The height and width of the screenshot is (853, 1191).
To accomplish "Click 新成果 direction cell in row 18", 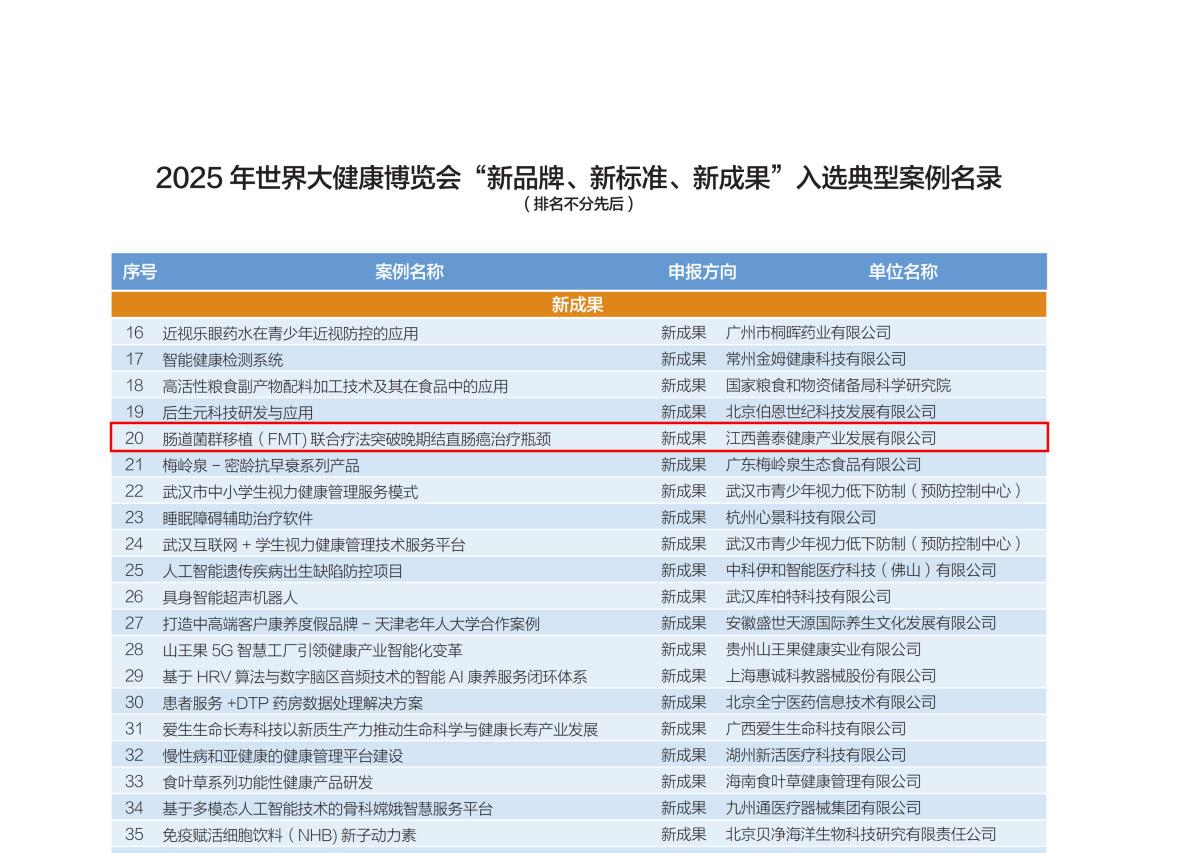I will (x=684, y=385).
